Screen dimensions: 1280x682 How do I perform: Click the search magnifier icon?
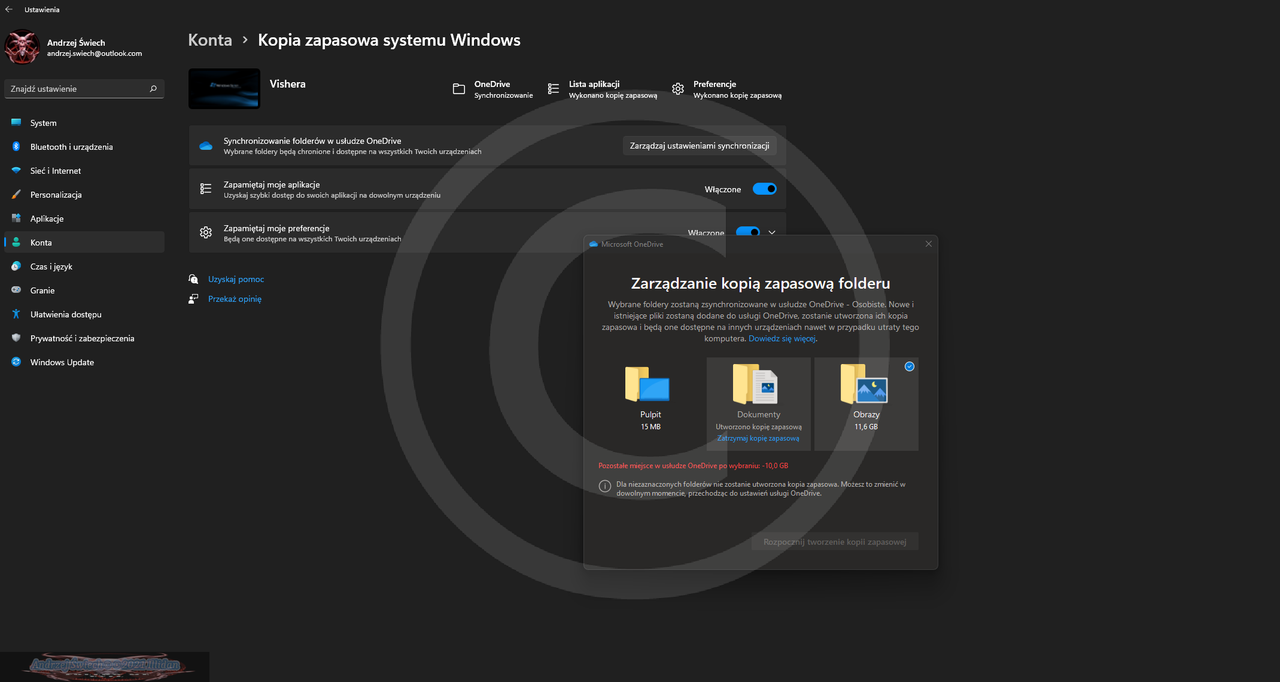point(153,89)
